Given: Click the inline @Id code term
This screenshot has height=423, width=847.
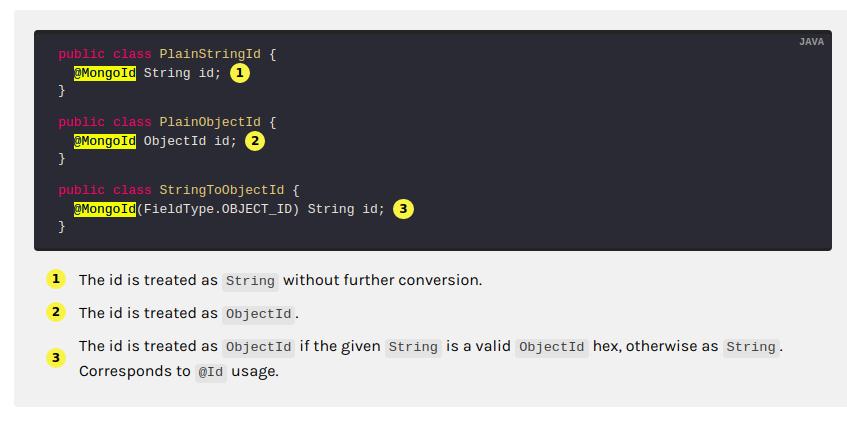Looking at the screenshot, I should pyautogui.click(x=210, y=372).
